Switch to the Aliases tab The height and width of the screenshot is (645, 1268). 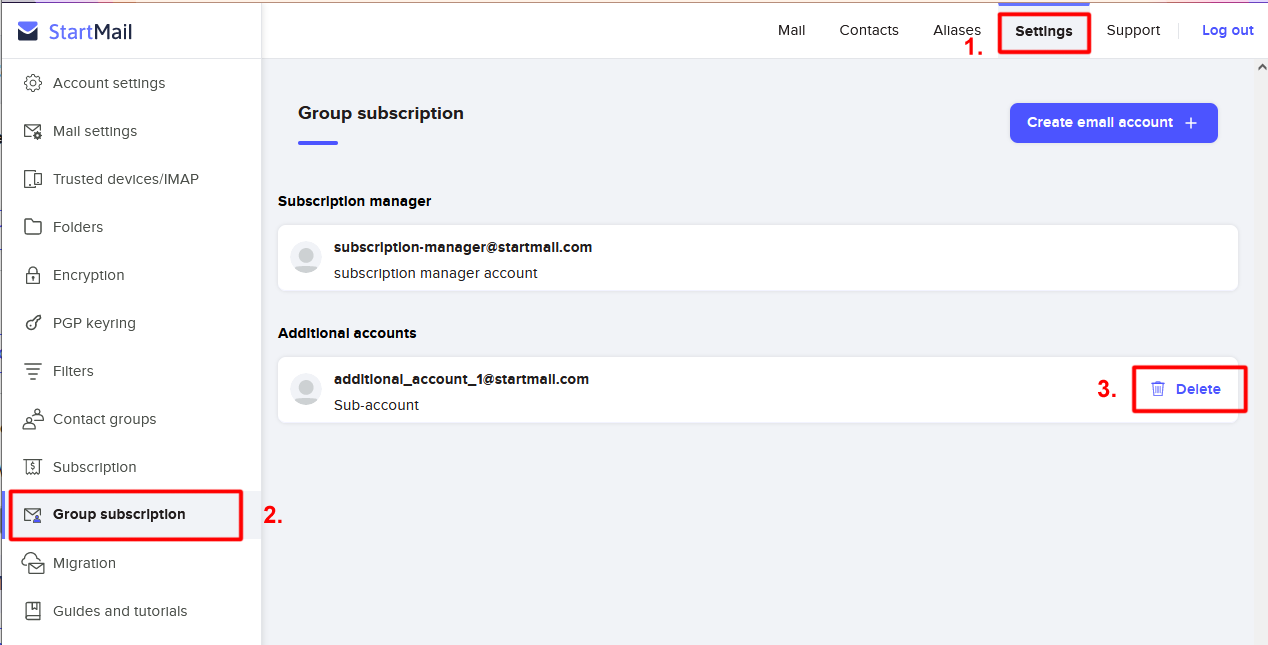[x=957, y=30]
